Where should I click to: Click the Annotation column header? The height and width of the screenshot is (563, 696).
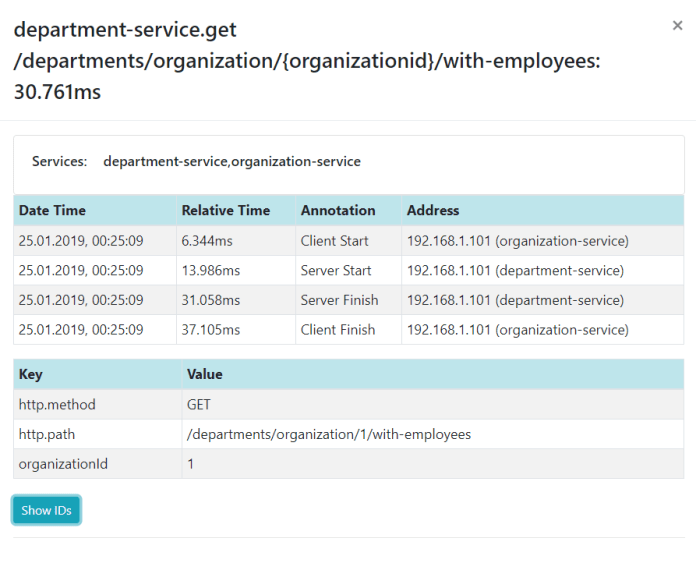[x=338, y=211]
